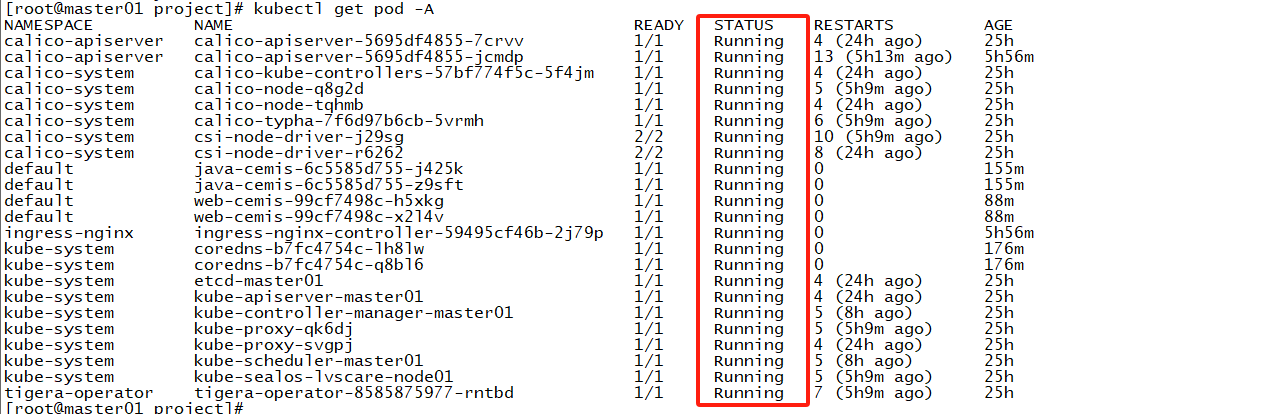Image resolution: width=1261 pixels, height=414 pixels.
Task: Select Running status of tigera-operator pod
Action: pos(749,393)
